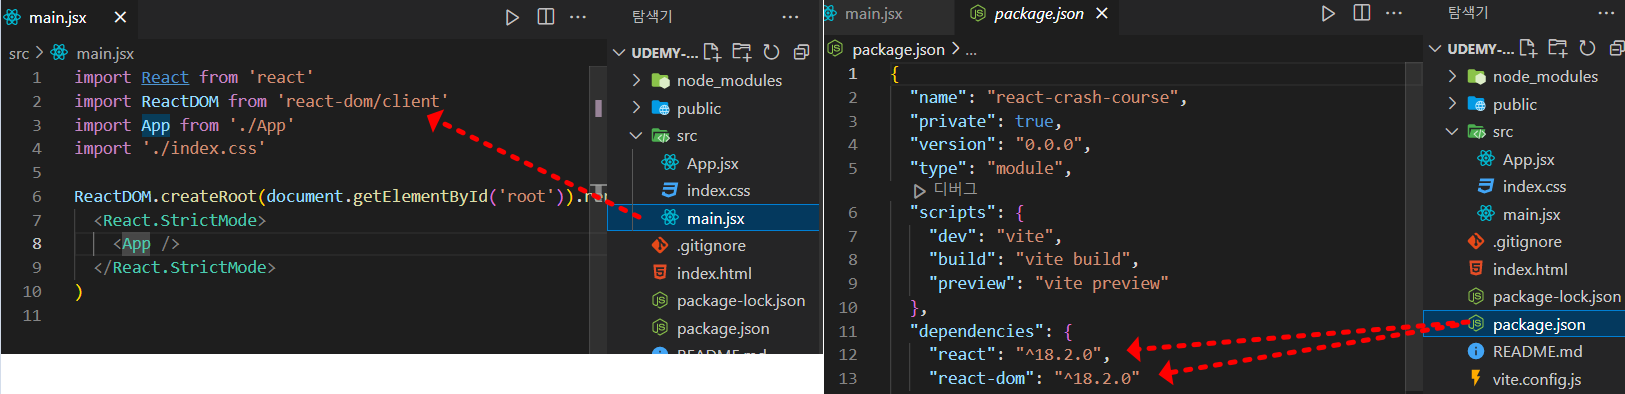Open .gitignore in right explorer
The image size is (1625, 394).
tap(1524, 241)
